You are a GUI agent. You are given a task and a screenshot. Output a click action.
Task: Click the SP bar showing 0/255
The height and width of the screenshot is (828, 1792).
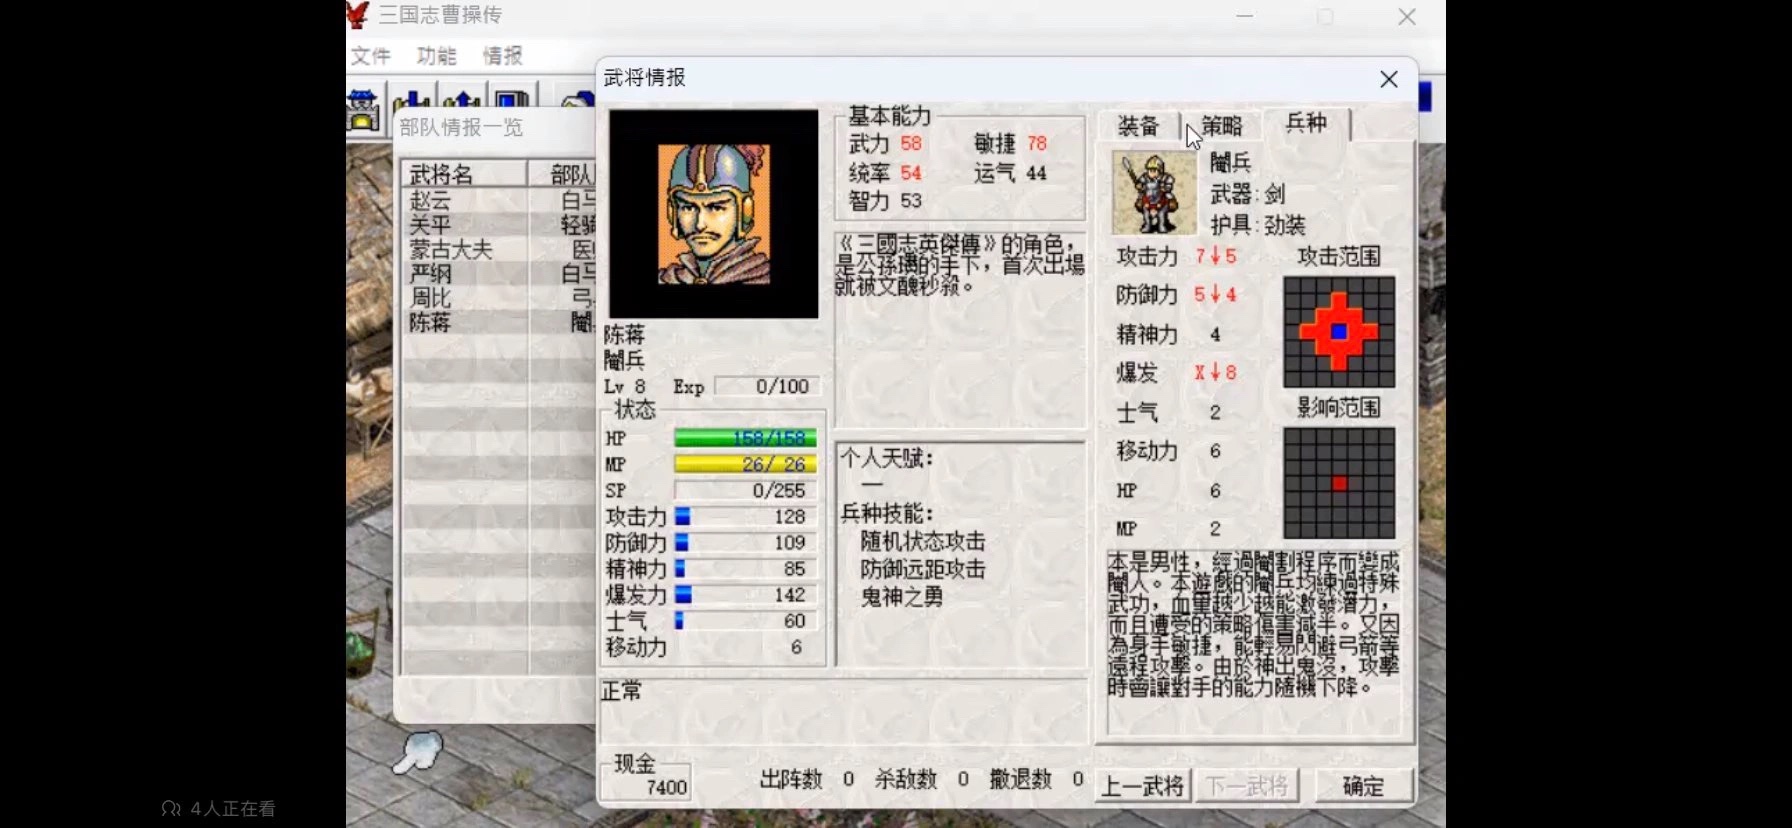tap(745, 490)
